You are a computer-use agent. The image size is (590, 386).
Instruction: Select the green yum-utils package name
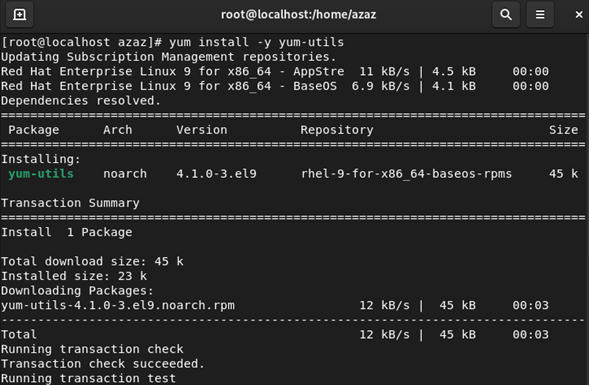[x=41, y=174]
